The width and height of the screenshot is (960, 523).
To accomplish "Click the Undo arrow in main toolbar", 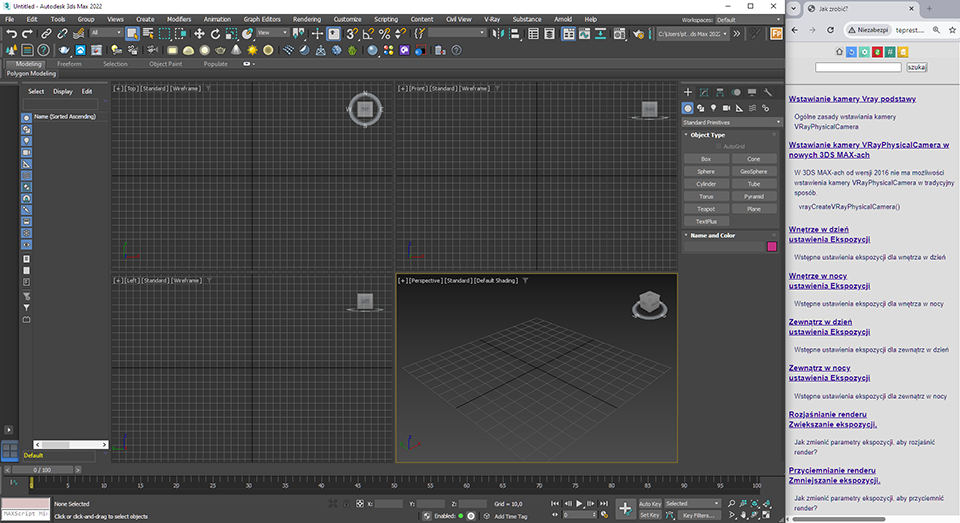I will [x=12, y=34].
